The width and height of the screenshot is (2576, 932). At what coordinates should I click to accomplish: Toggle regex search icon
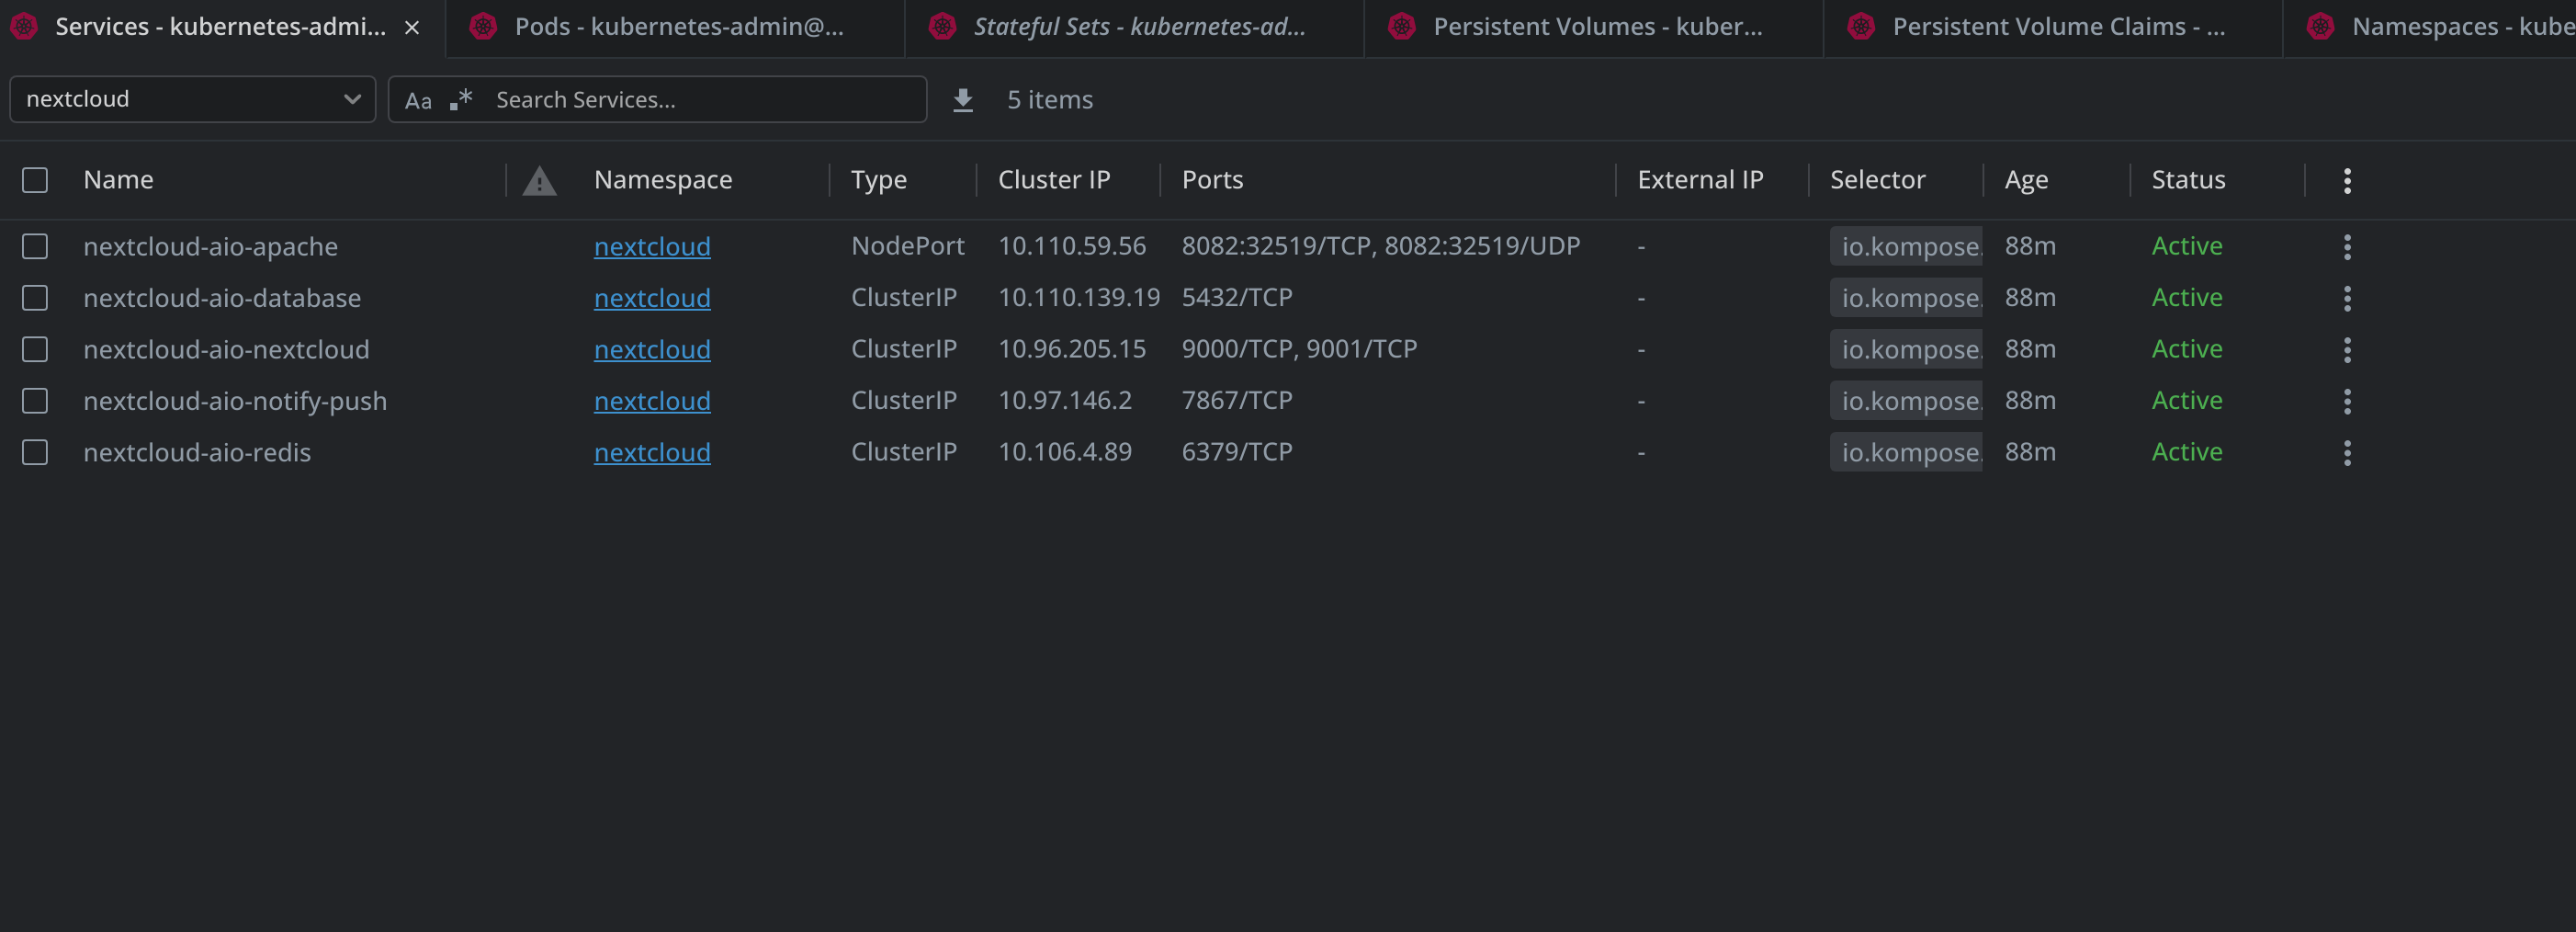[461, 99]
